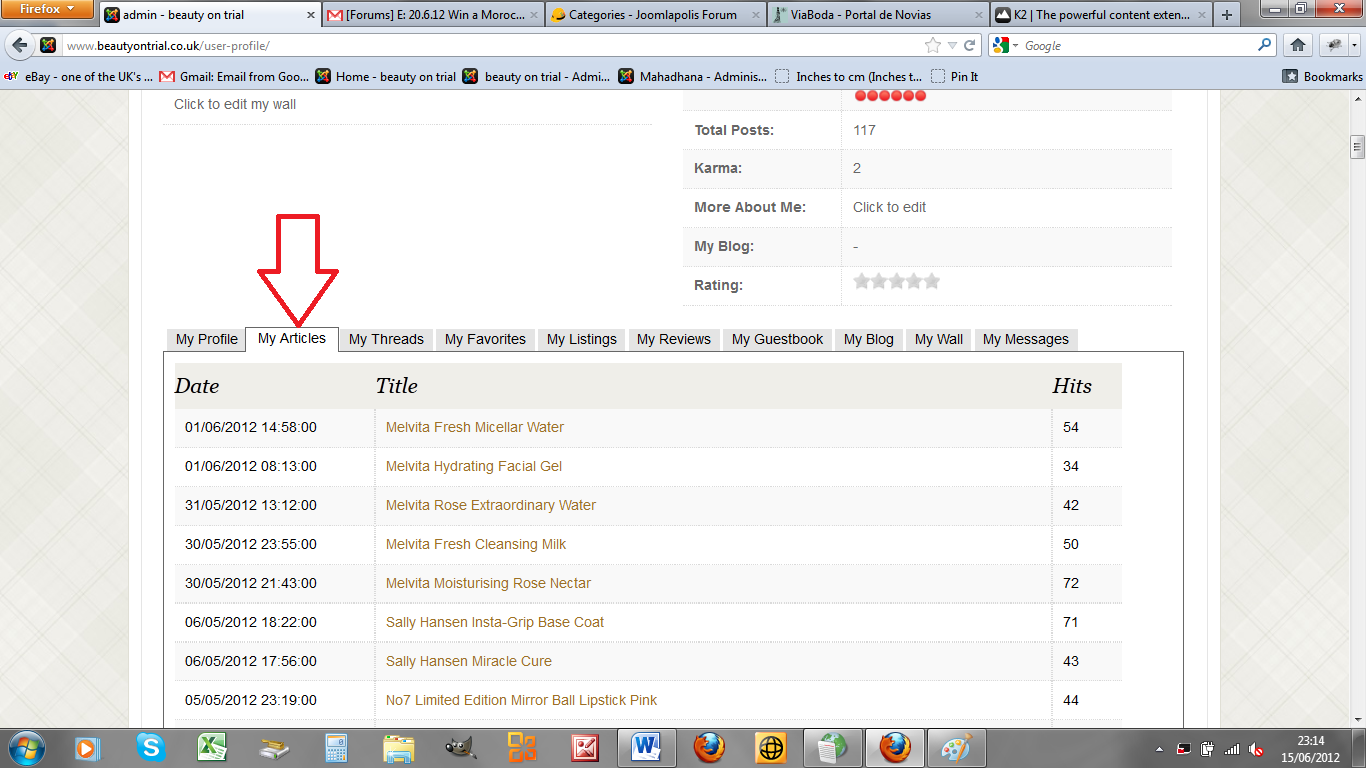
Task: Open the My Blog tab
Action: click(x=869, y=339)
